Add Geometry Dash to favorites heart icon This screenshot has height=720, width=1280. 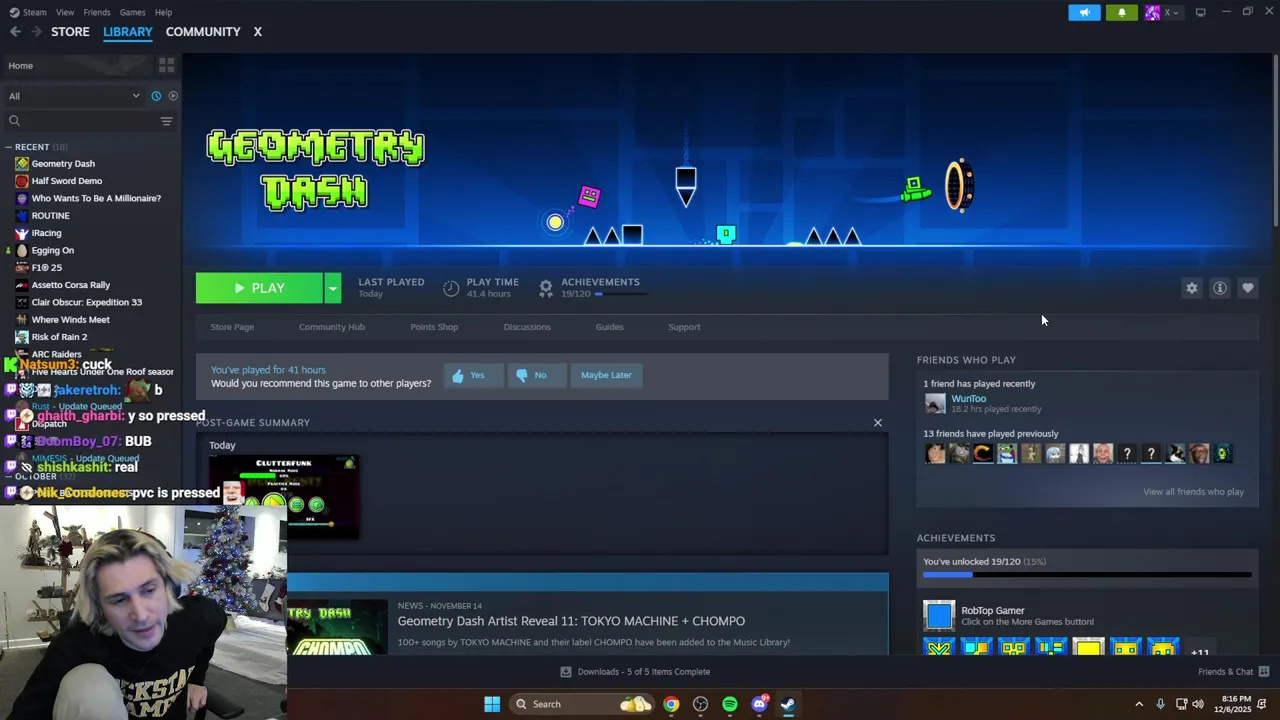(1248, 288)
